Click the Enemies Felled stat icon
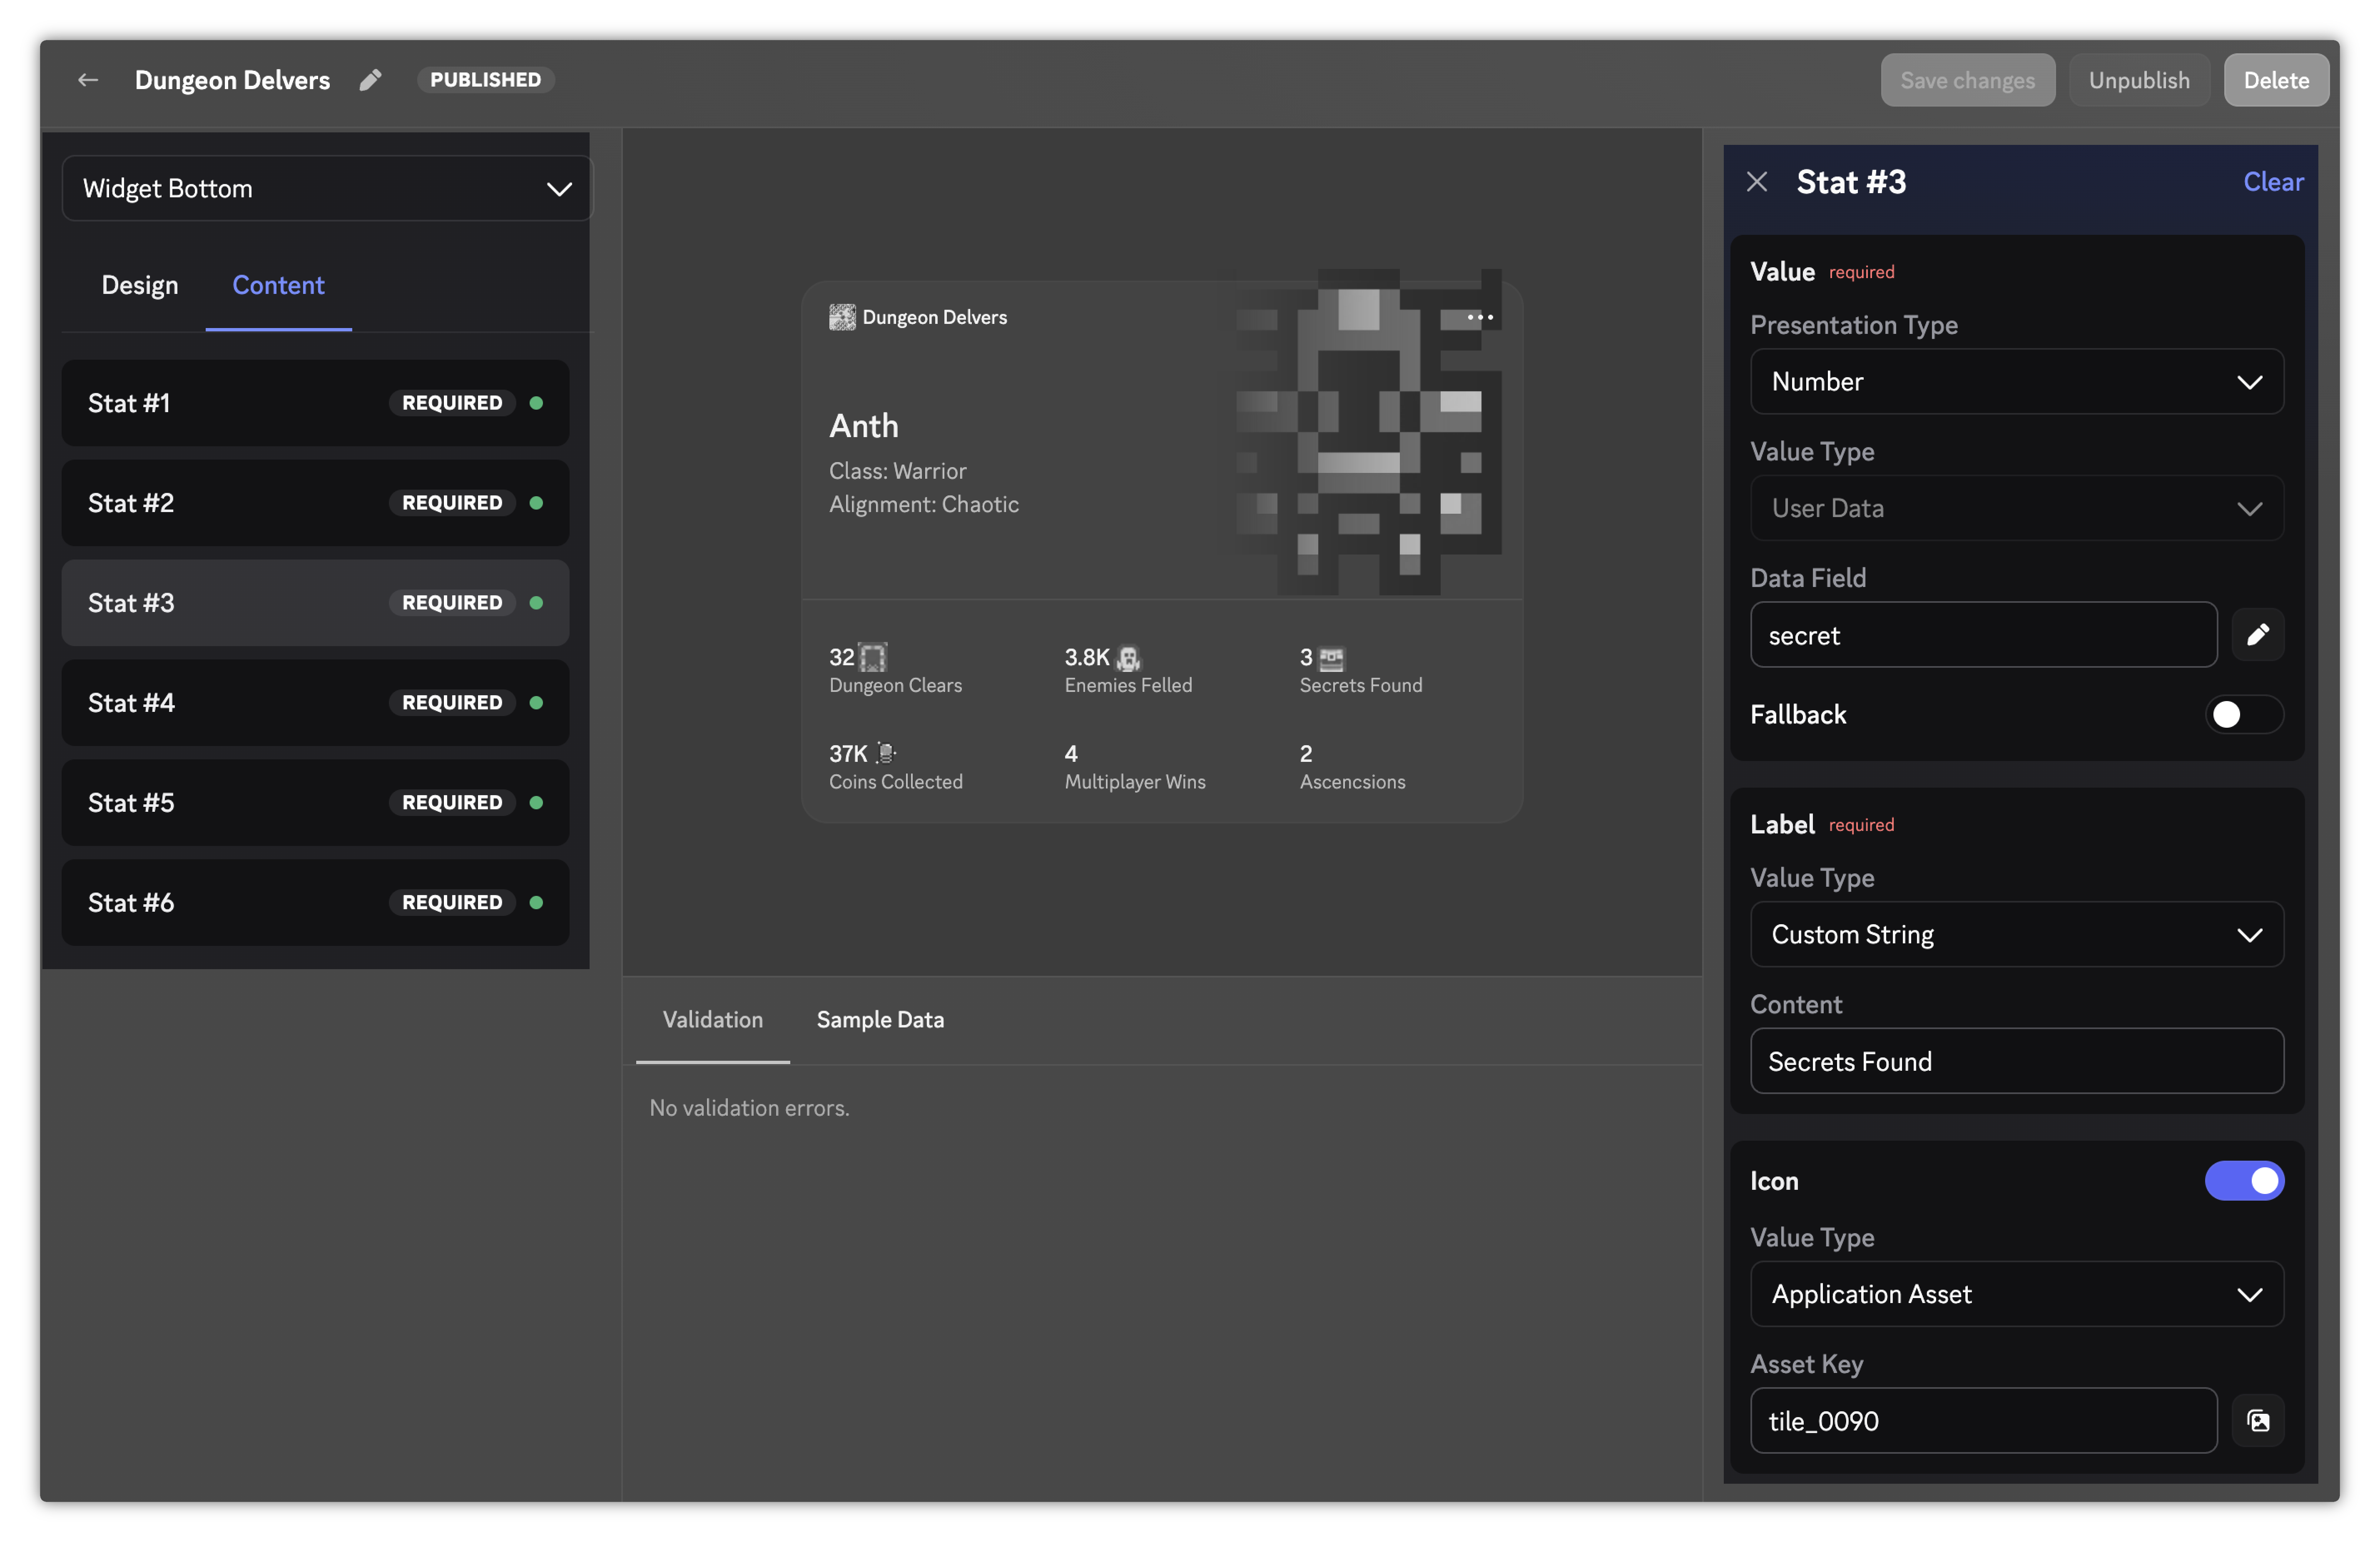Viewport: 2380px width, 1542px height. coord(1128,658)
